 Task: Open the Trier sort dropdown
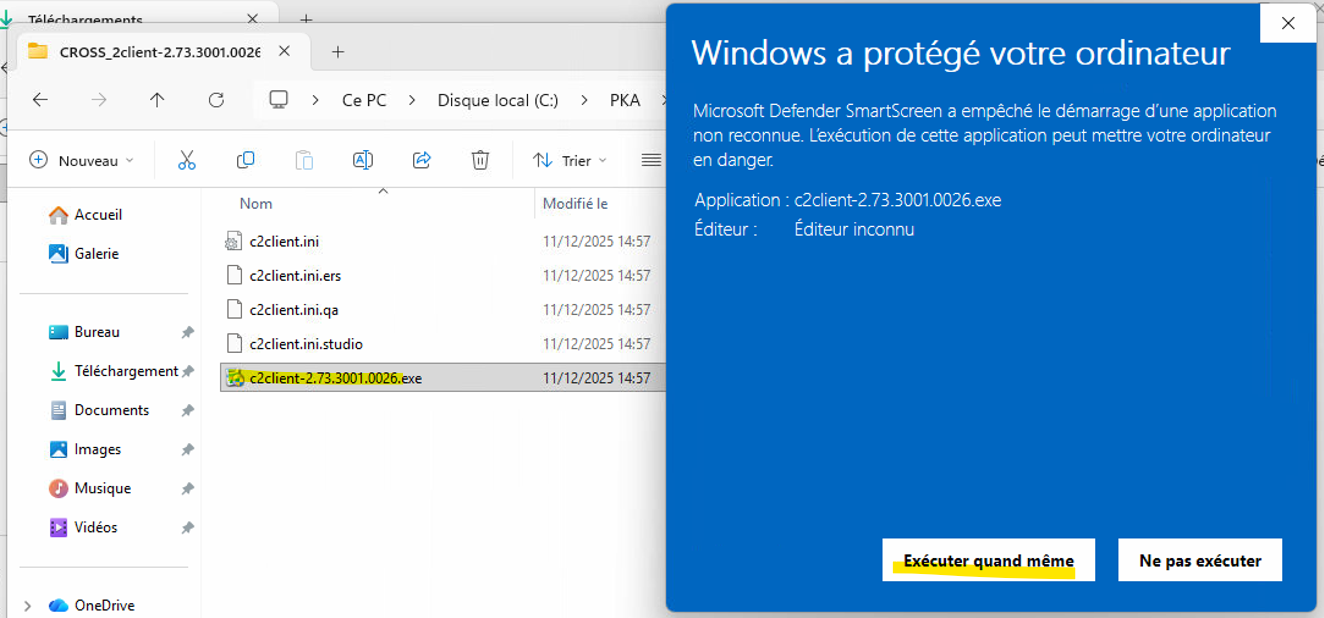click(570, 160)
